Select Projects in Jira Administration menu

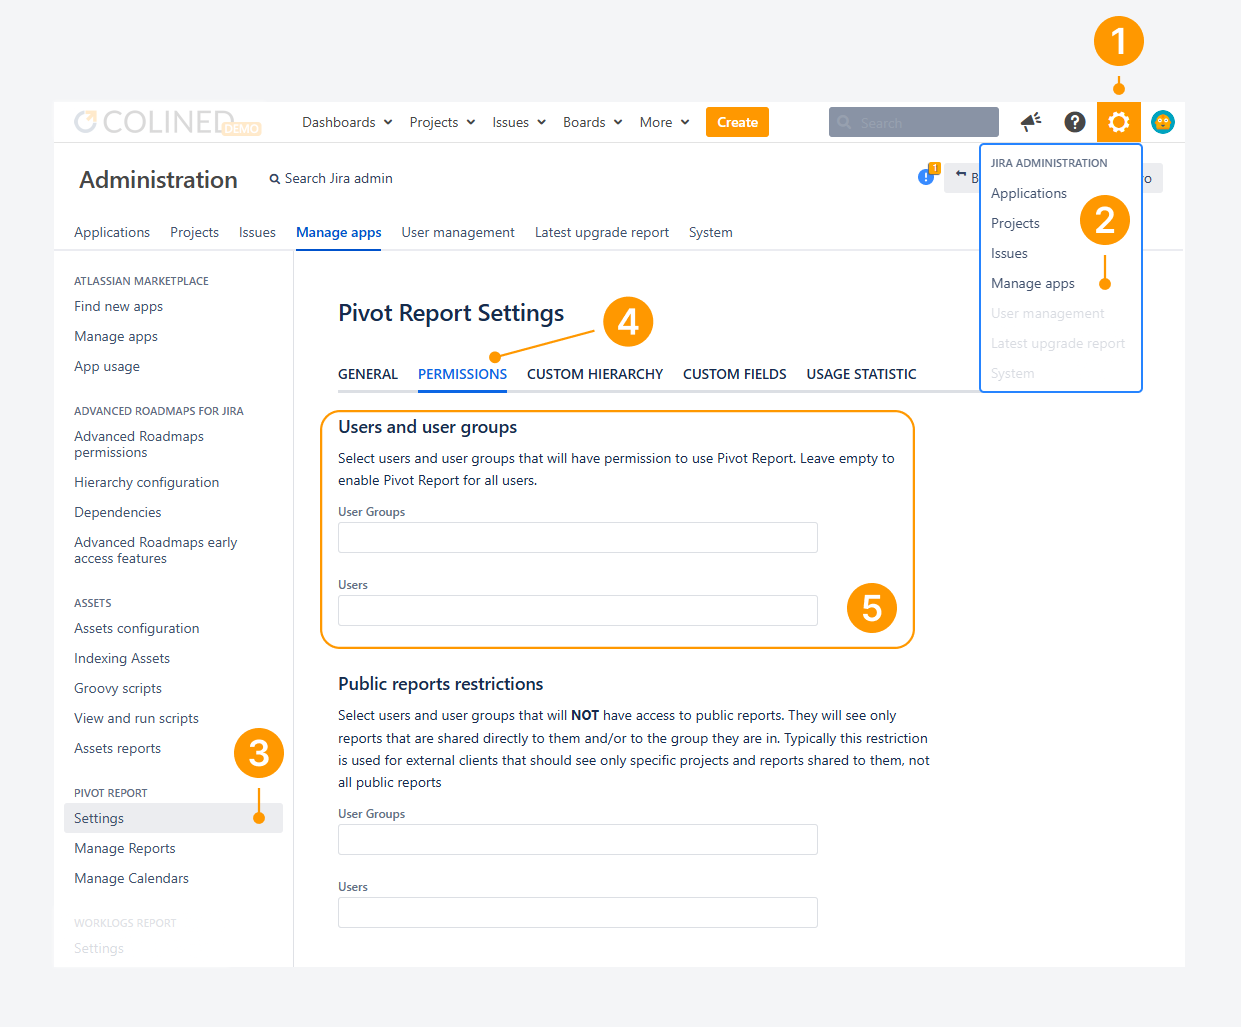(1015, 223)
